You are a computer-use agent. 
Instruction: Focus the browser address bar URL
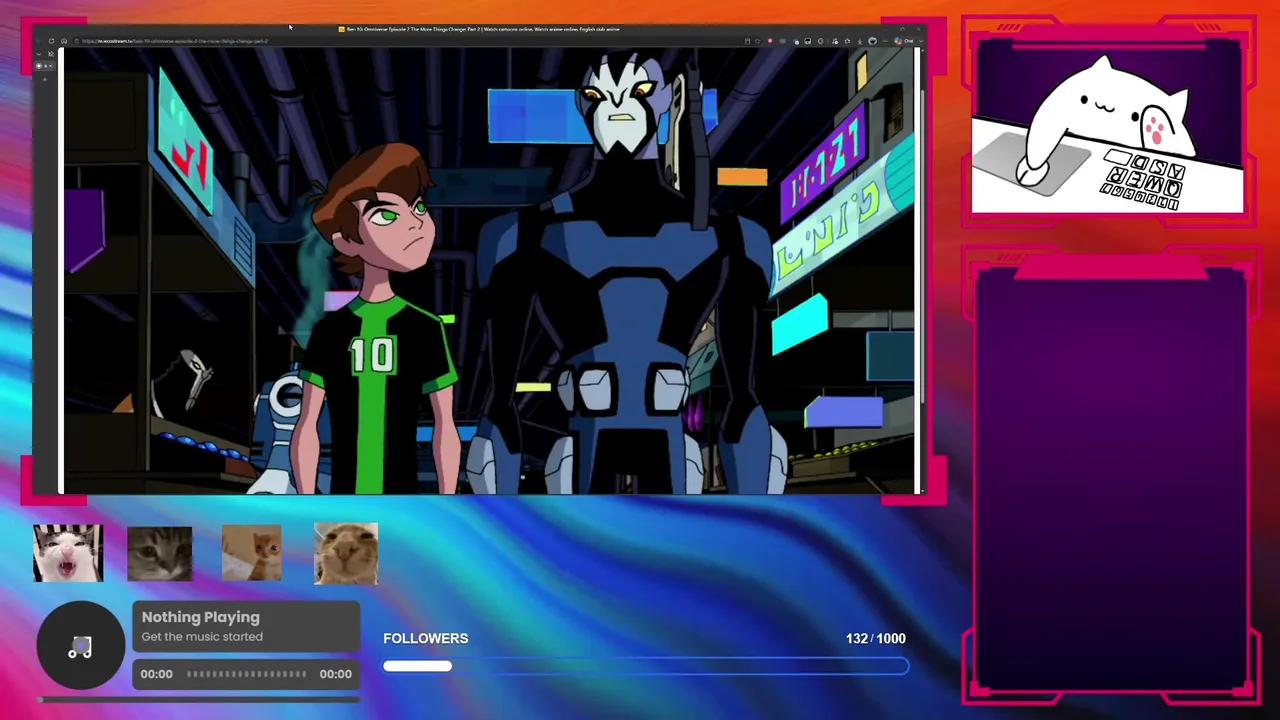[175, 41]
